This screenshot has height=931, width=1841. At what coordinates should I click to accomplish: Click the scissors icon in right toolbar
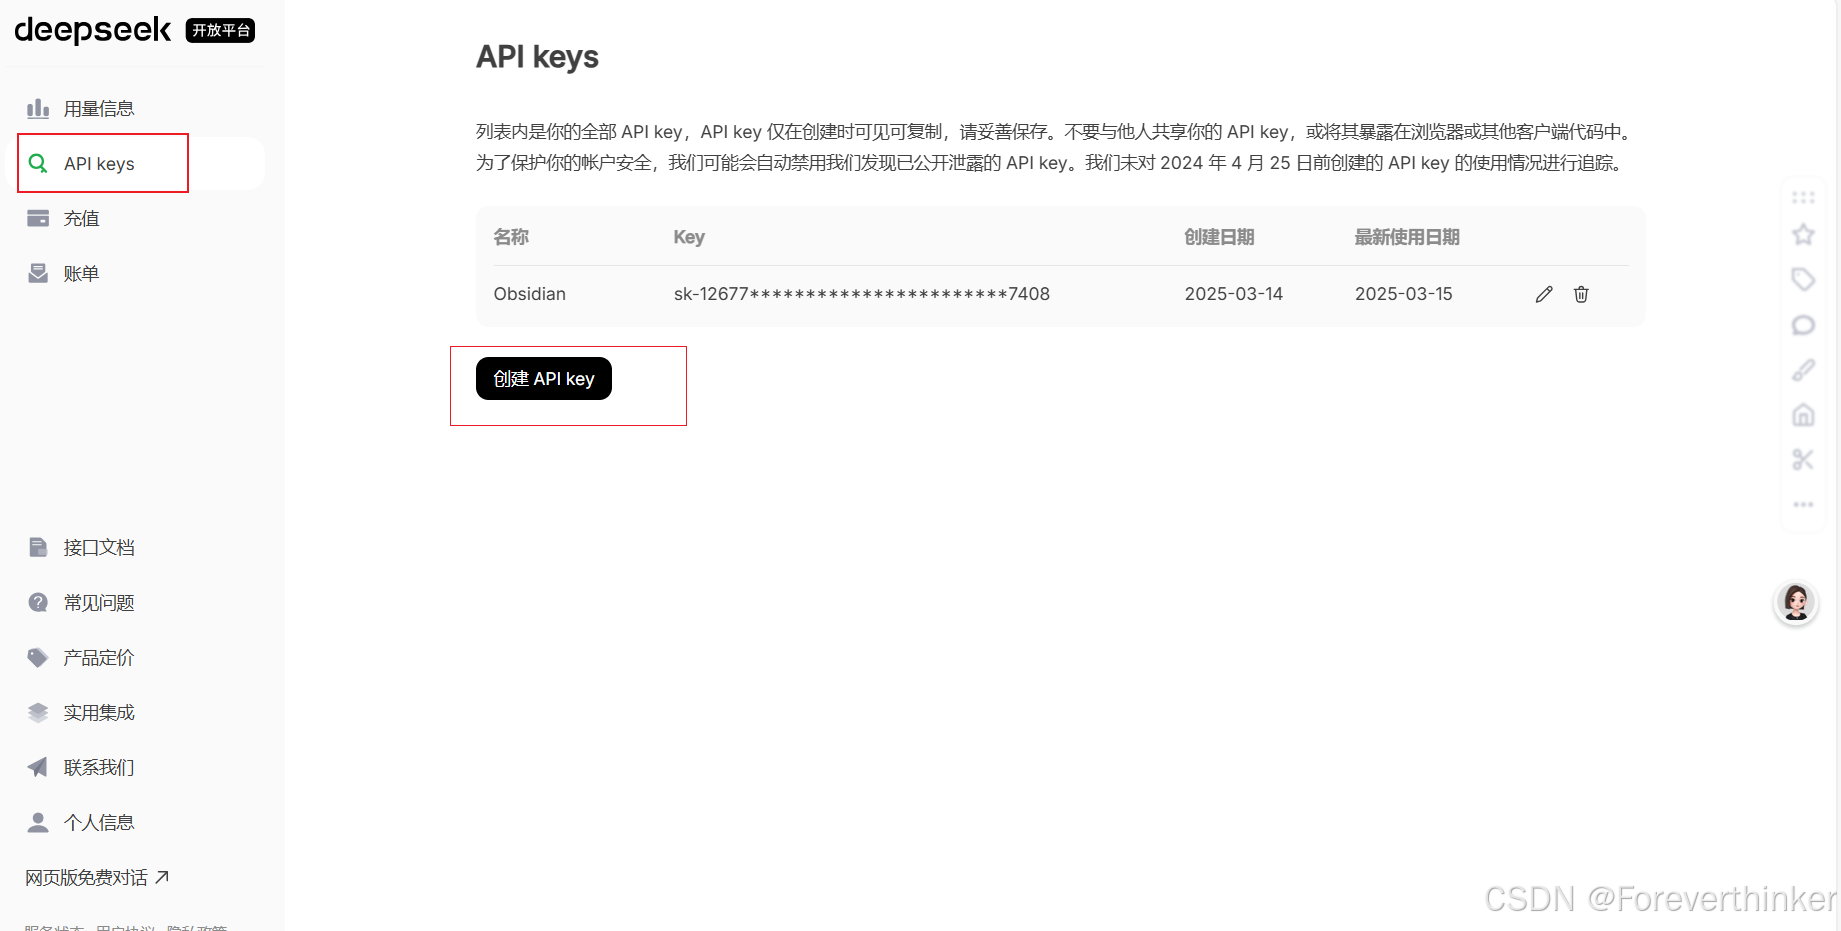pos(1803,460)
